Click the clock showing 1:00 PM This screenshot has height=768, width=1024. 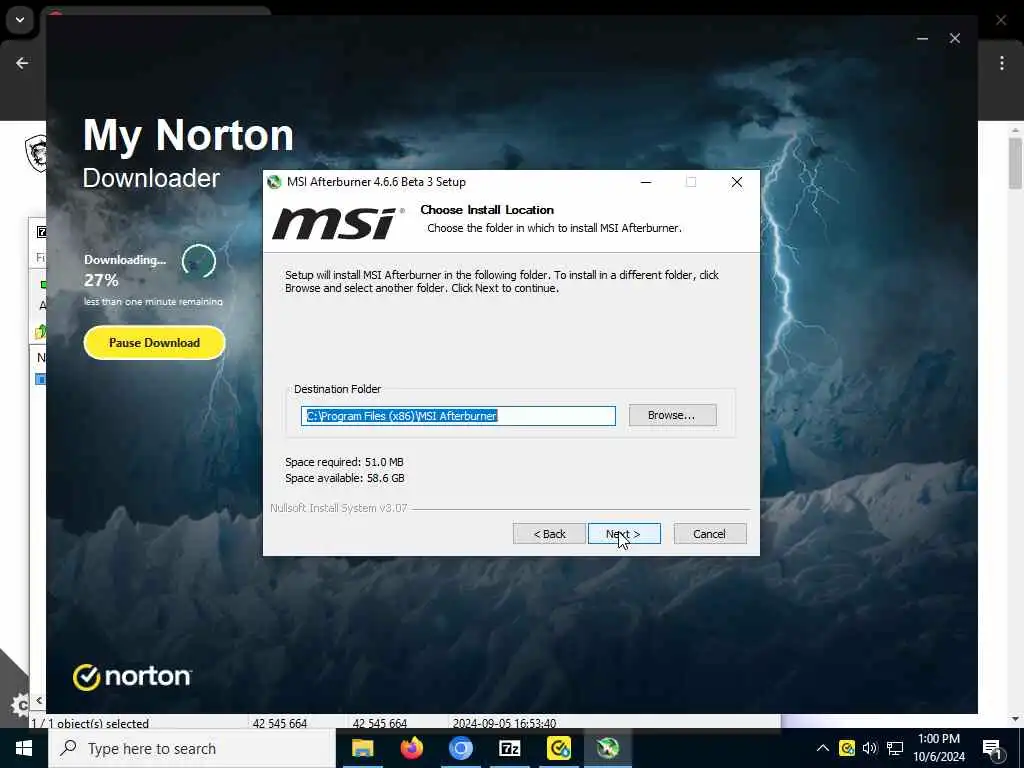coord(938,739)
